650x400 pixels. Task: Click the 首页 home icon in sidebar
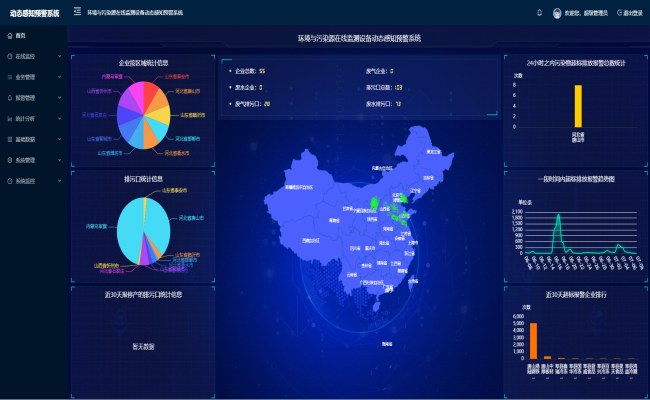(9, 35)
